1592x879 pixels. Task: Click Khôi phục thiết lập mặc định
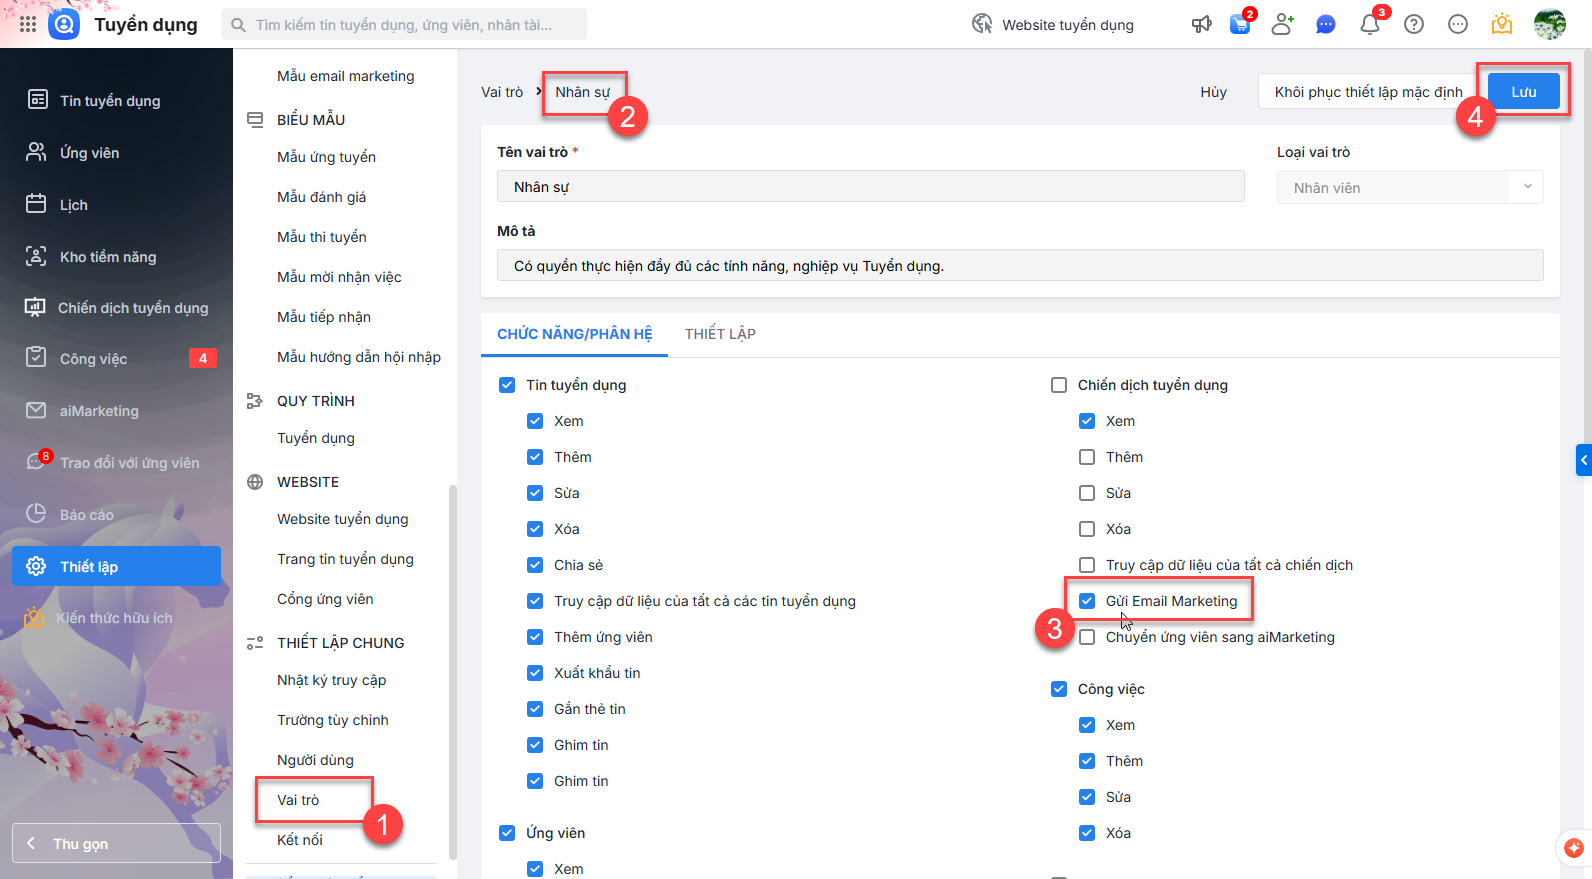click(1367, 92)
